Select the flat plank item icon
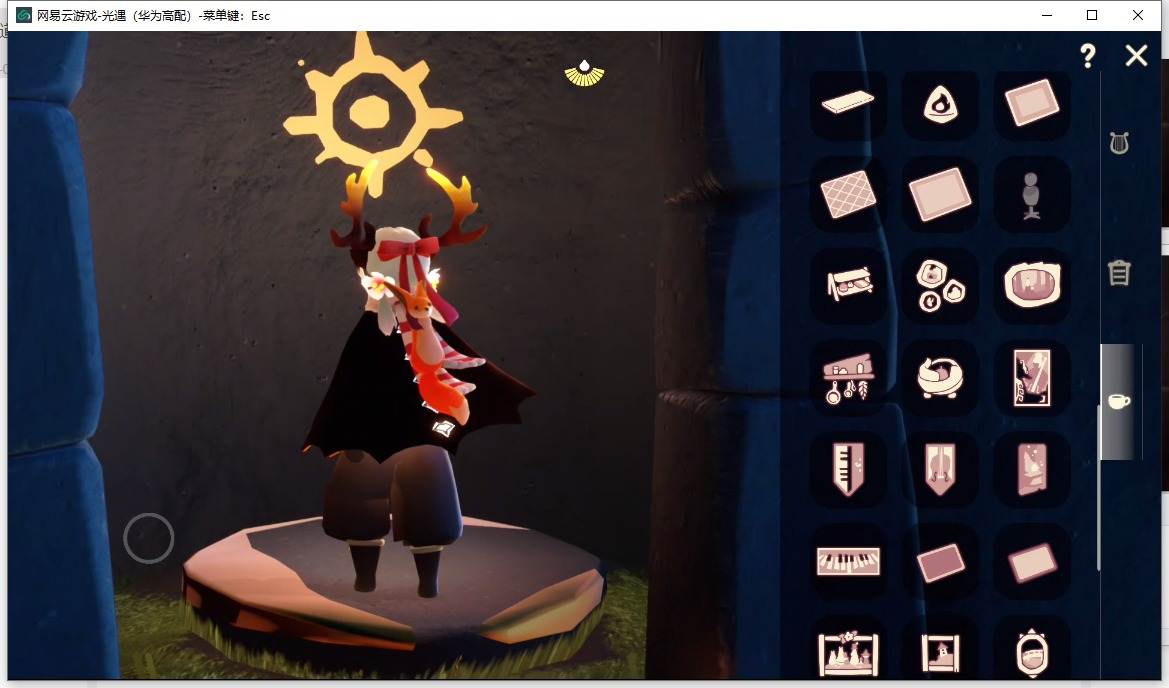Screen dimensions: 1169x688 [x=848, y=102]
